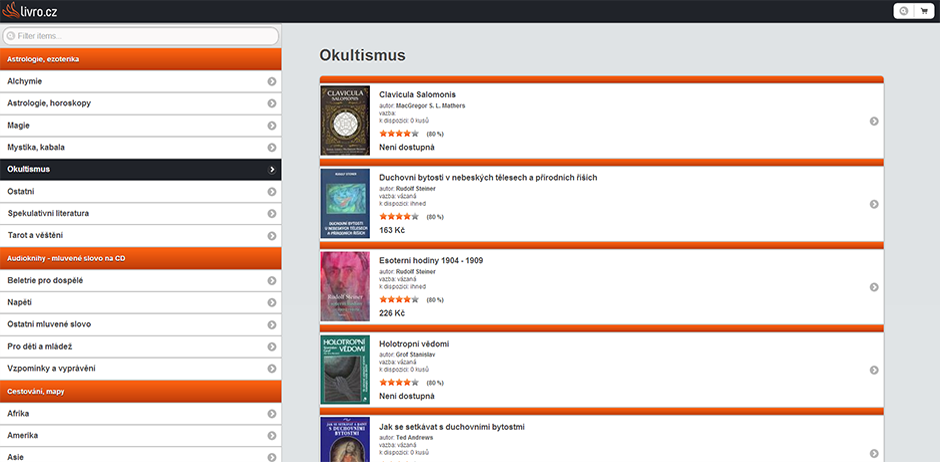Image resolution: width=940 pixels, height=462 pixels.
Task: Select the Magie category
Action: point(141,126)
